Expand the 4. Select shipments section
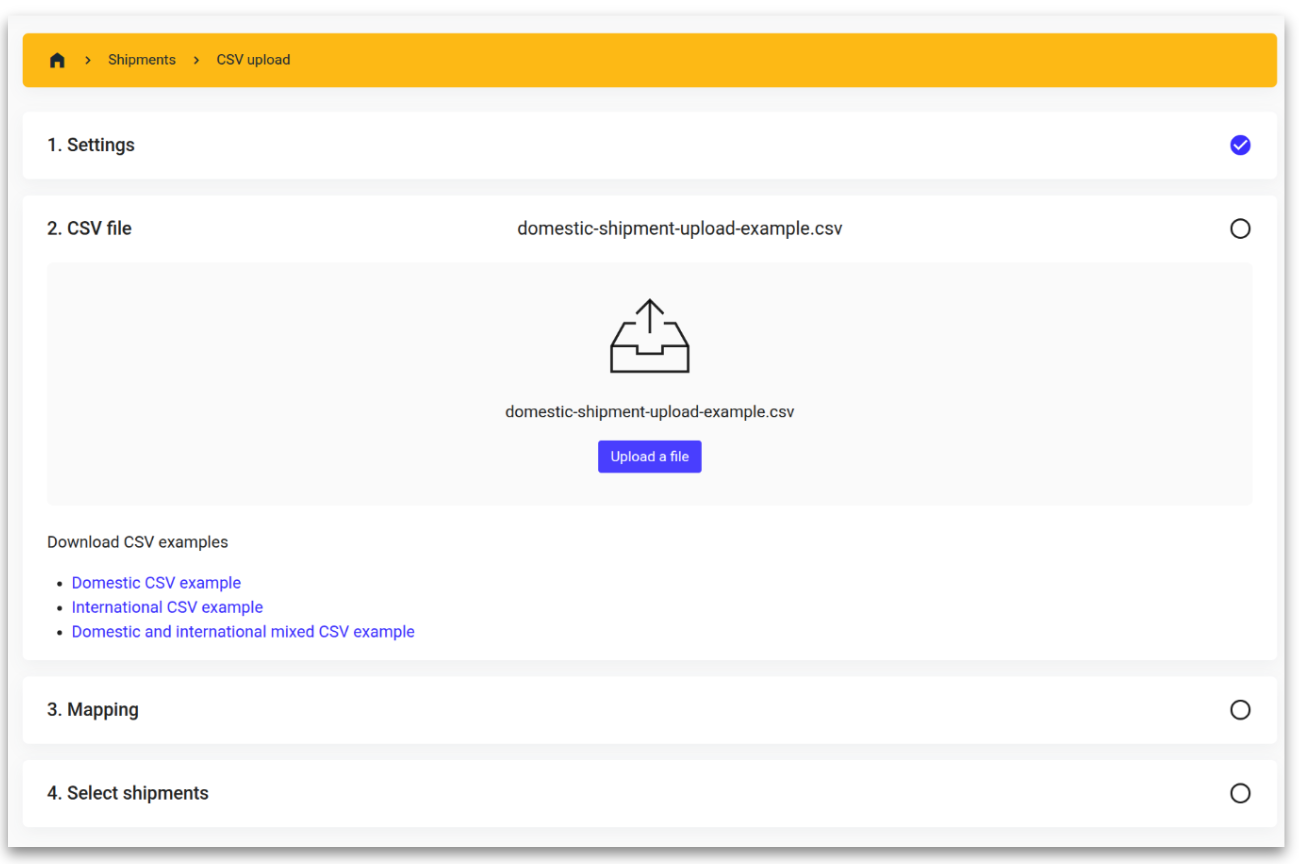The width and height of the screenshot is (1299, 864). [128, 793]
